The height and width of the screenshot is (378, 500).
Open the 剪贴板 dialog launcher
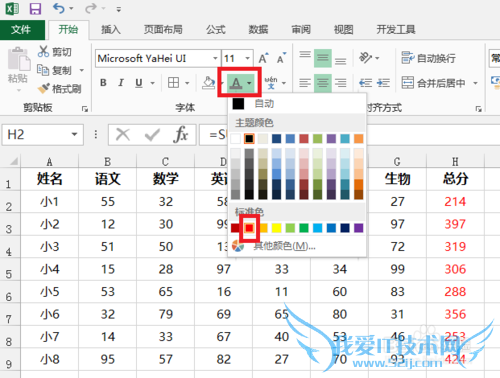(85, 109)
